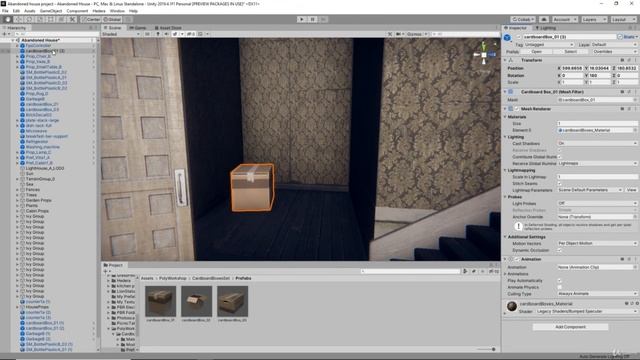
Task: Click the Transform component help icon
Action: click(x=622, y=60)
